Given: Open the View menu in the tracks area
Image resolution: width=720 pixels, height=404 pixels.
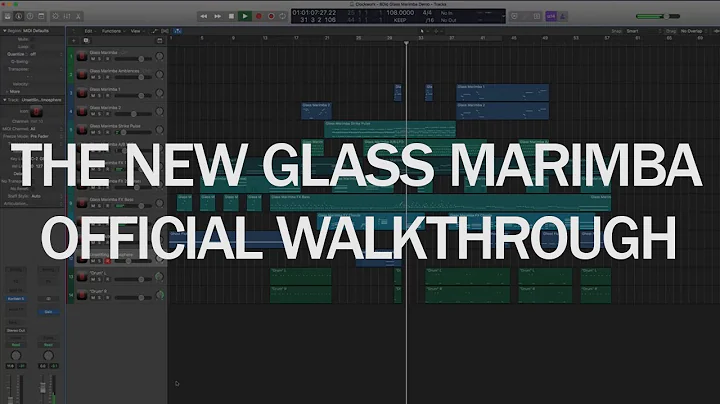Looking at the screenshot, I should [x=136, y=31].
